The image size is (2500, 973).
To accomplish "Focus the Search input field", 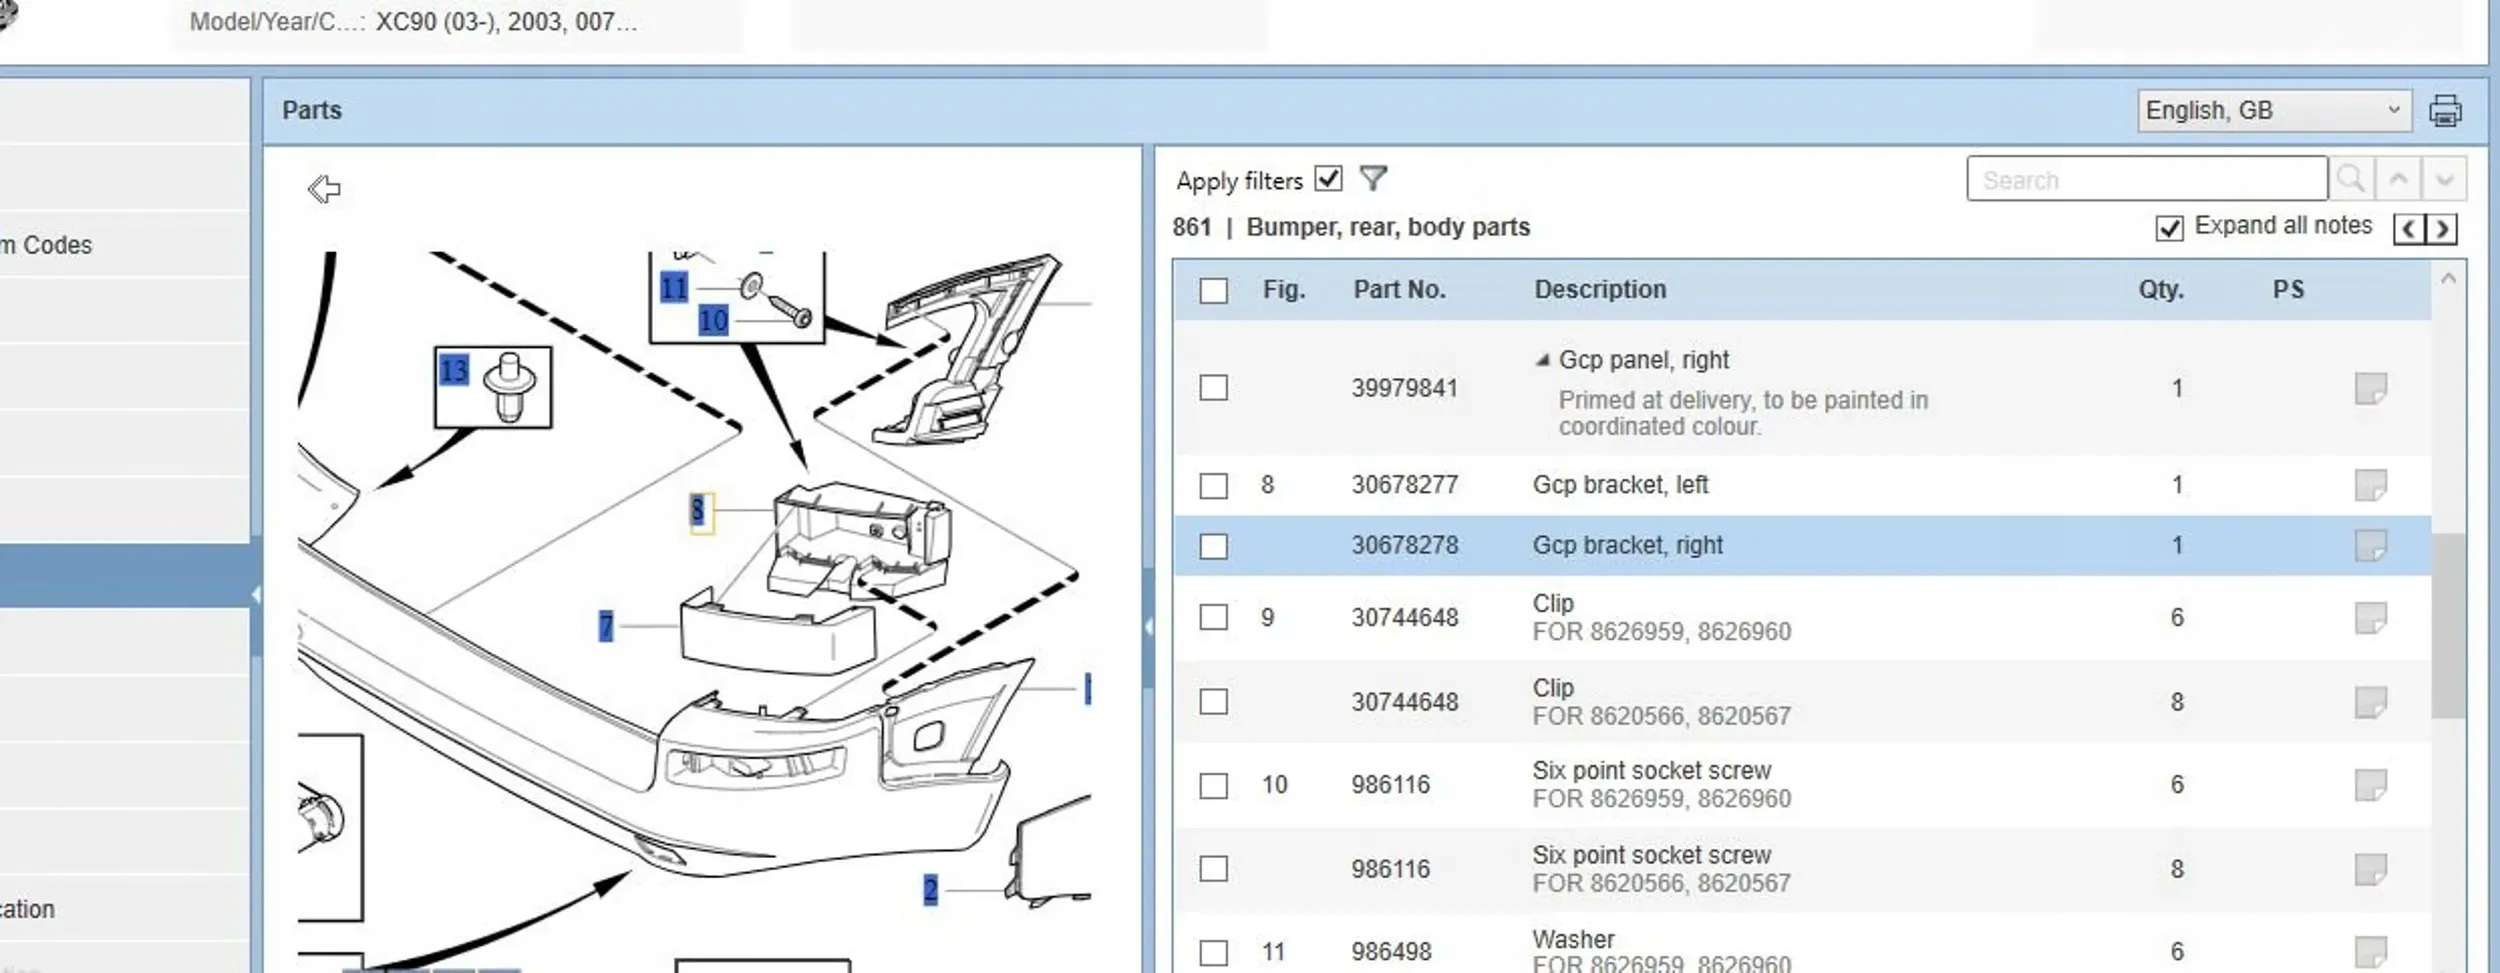I will [x=2147, y=179].
